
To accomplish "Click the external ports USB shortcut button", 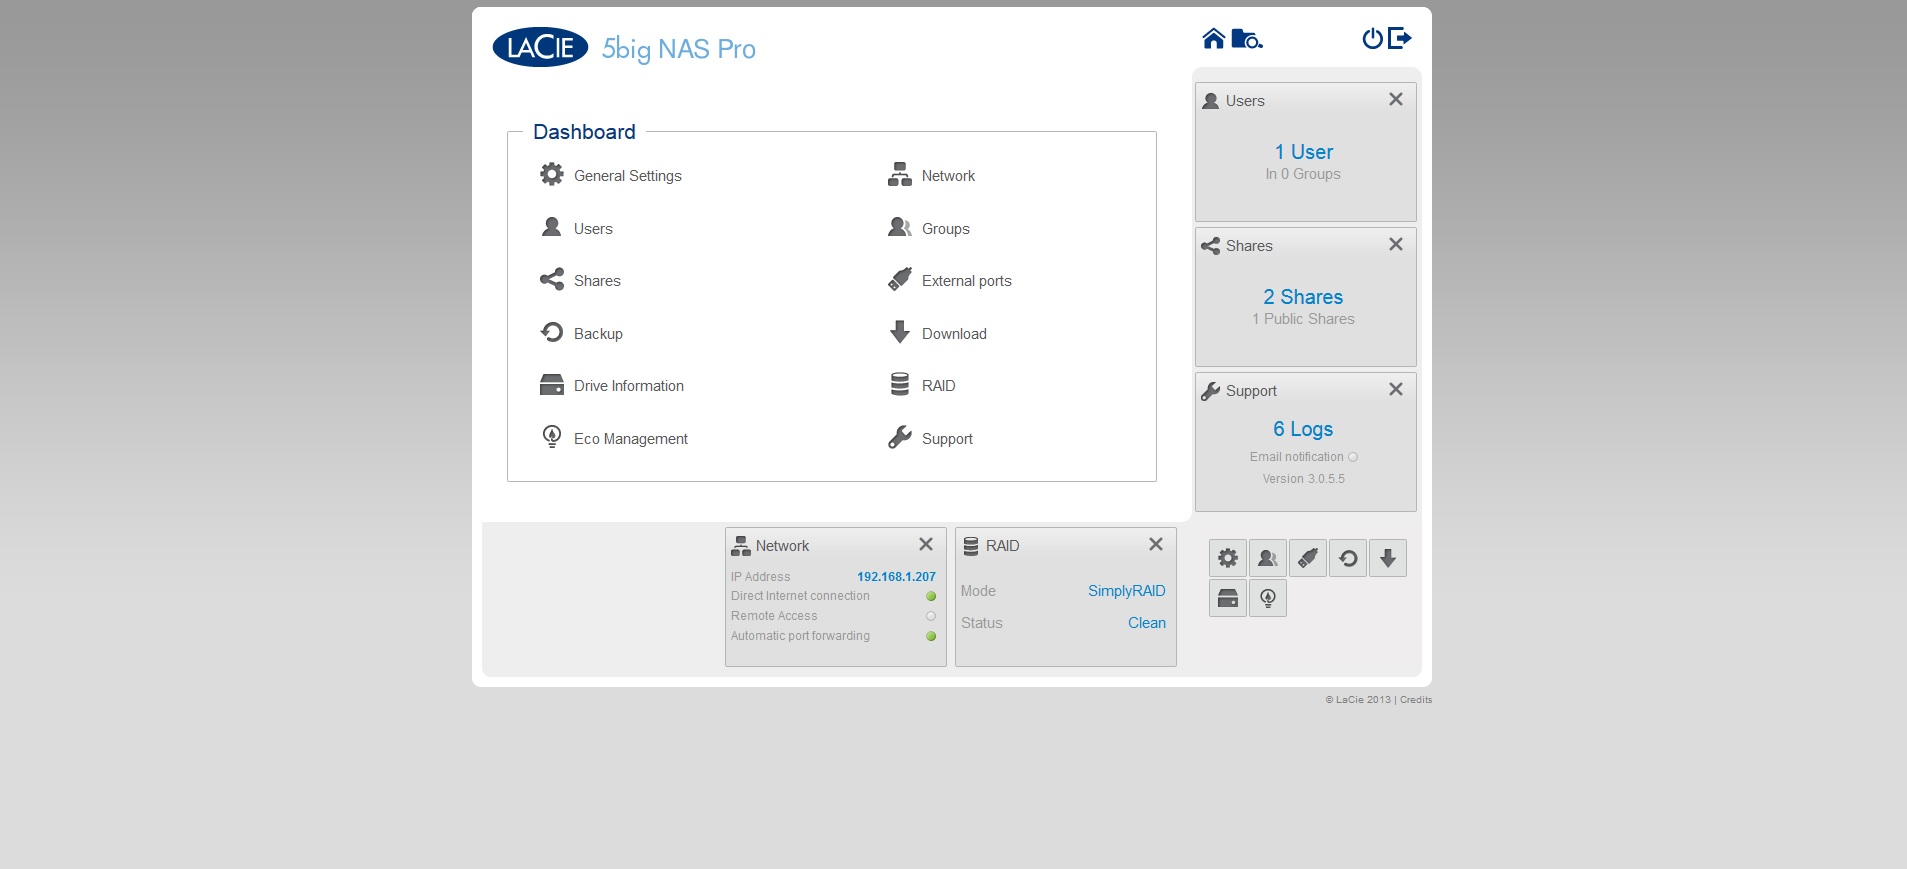I will pos(1308,558).
